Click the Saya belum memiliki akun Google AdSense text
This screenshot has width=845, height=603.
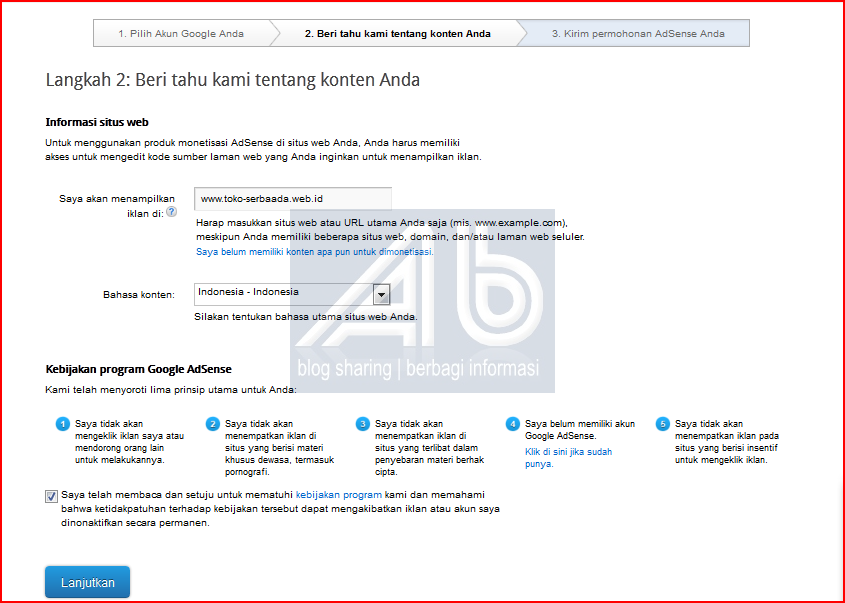[580, 429]
